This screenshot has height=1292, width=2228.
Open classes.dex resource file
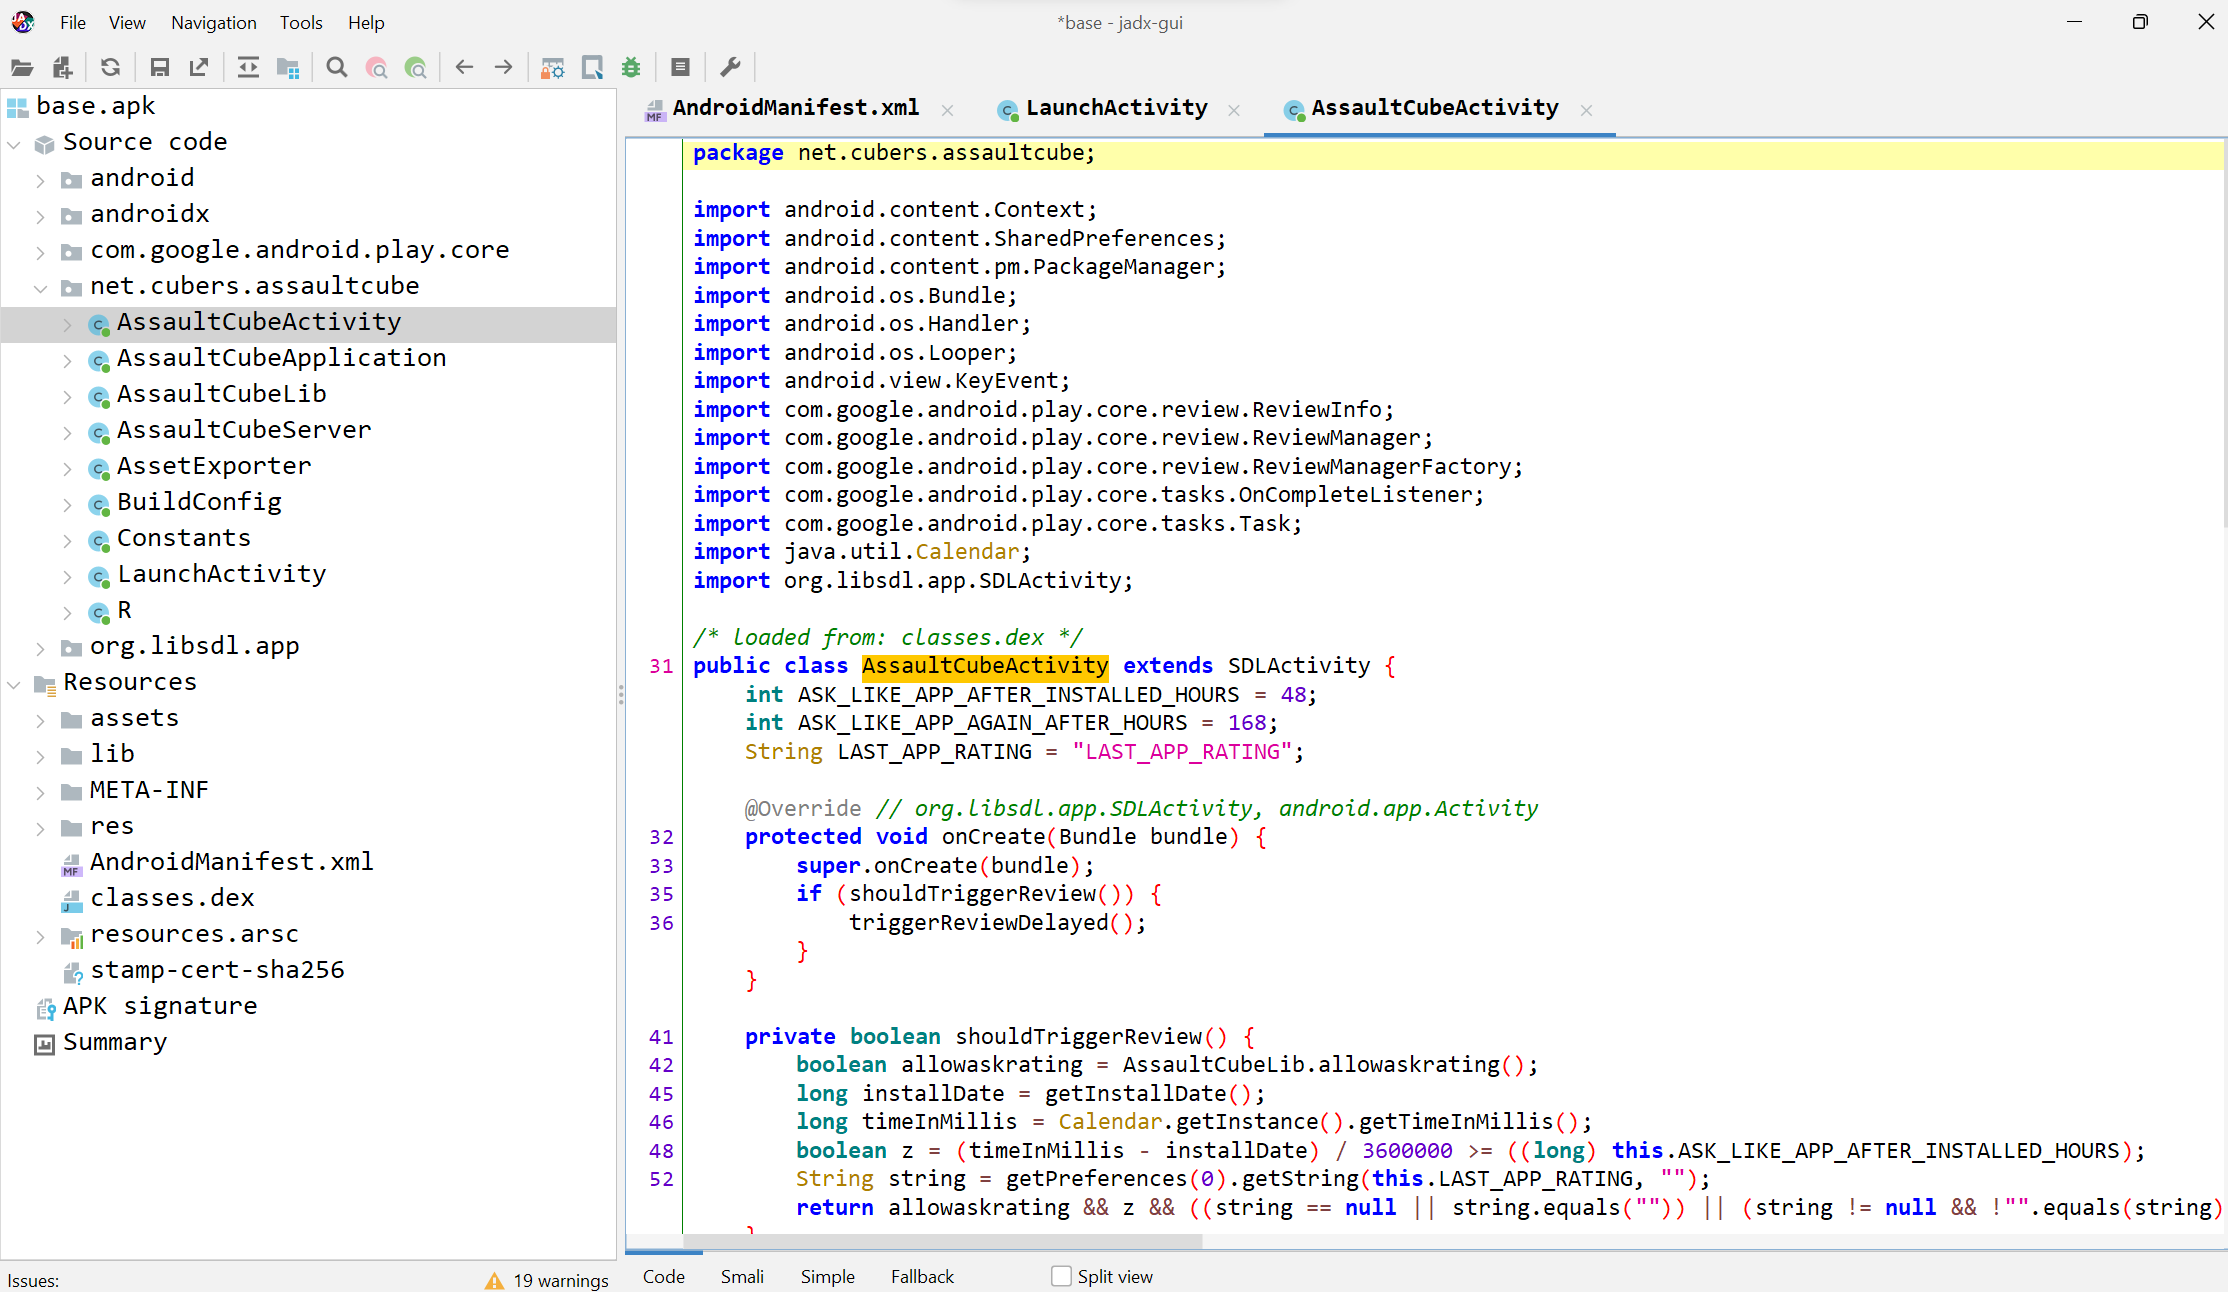[171, 898]
